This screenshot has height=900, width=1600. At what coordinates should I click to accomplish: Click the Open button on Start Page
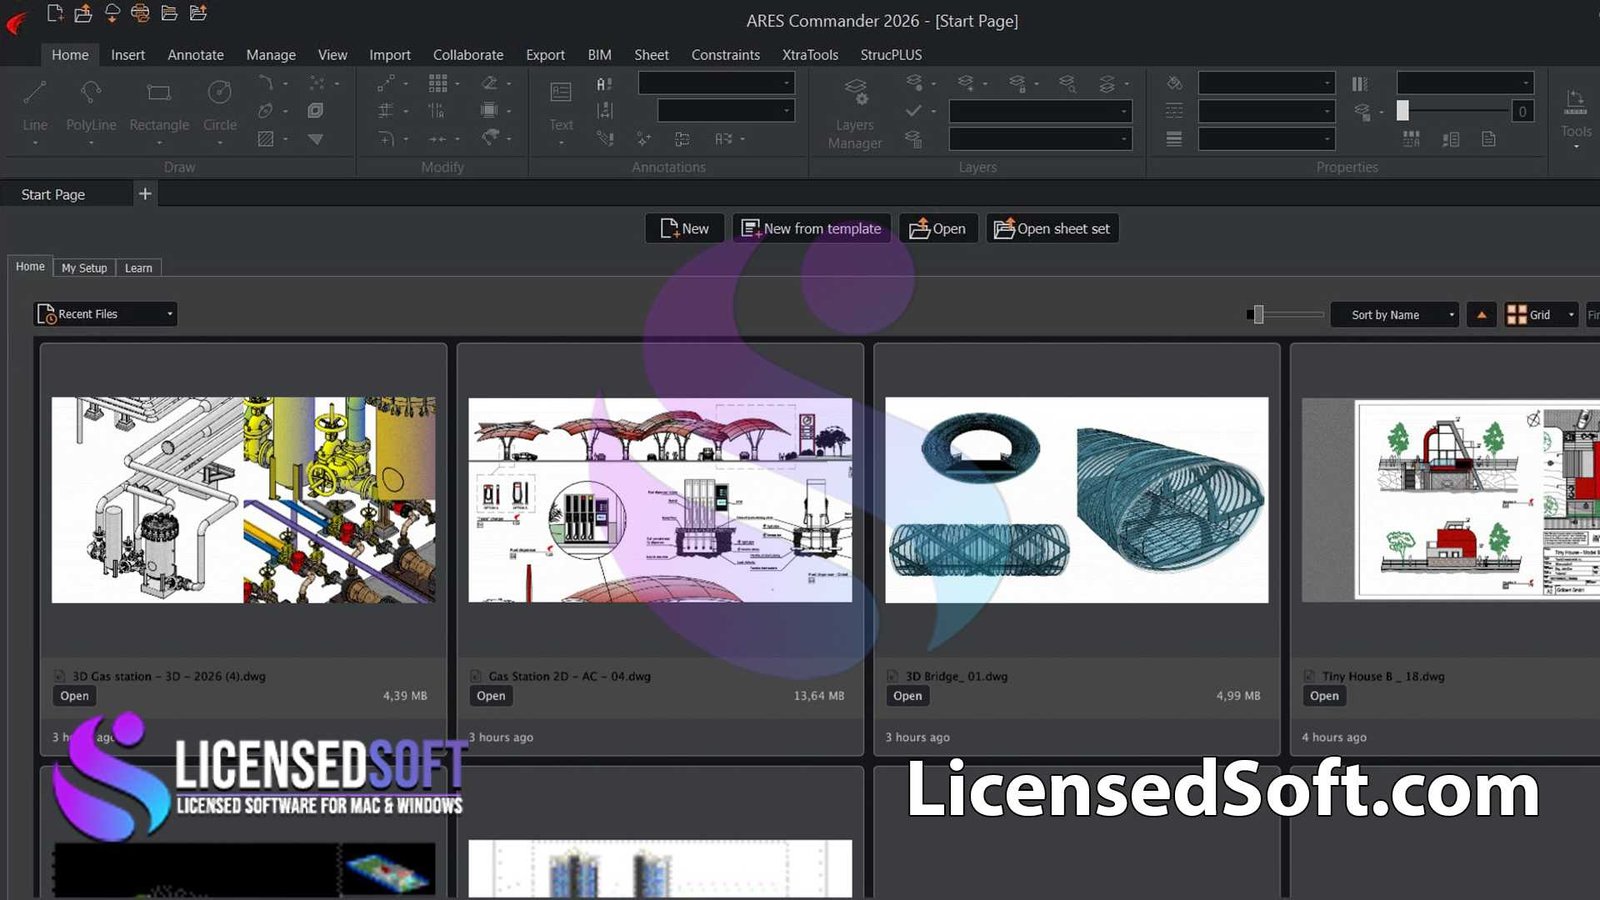pyautogui.click(x=938, y=229)
